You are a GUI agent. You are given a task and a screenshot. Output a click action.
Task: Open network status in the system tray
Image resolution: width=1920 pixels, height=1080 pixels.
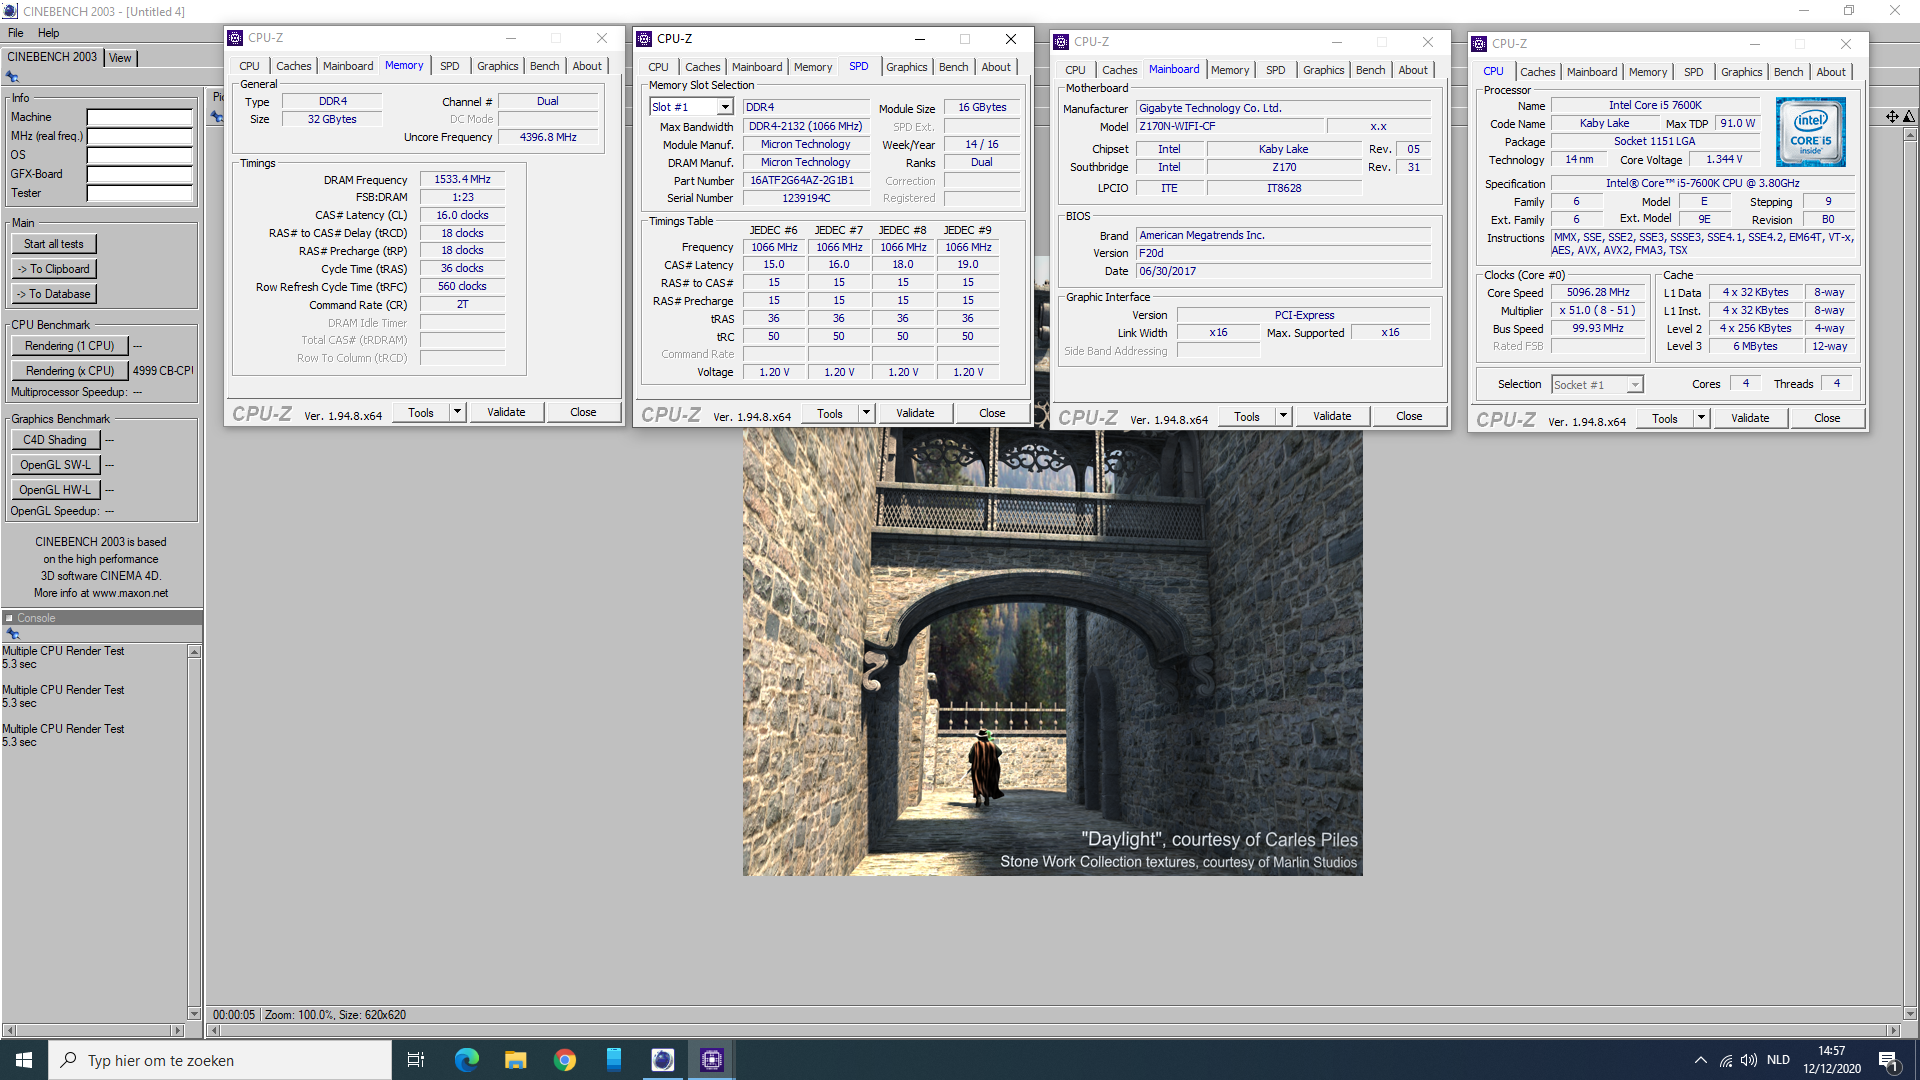(1726, 1060)
